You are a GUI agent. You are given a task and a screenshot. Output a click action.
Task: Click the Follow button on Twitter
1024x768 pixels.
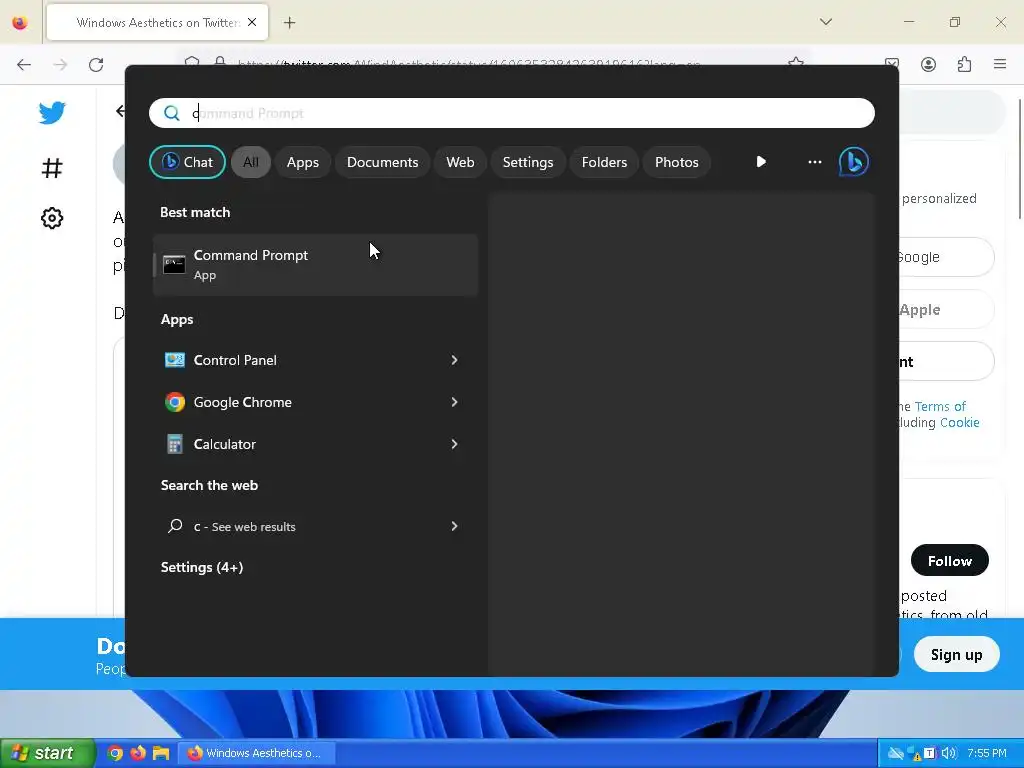pyautogui.click(x=950, y=560)
